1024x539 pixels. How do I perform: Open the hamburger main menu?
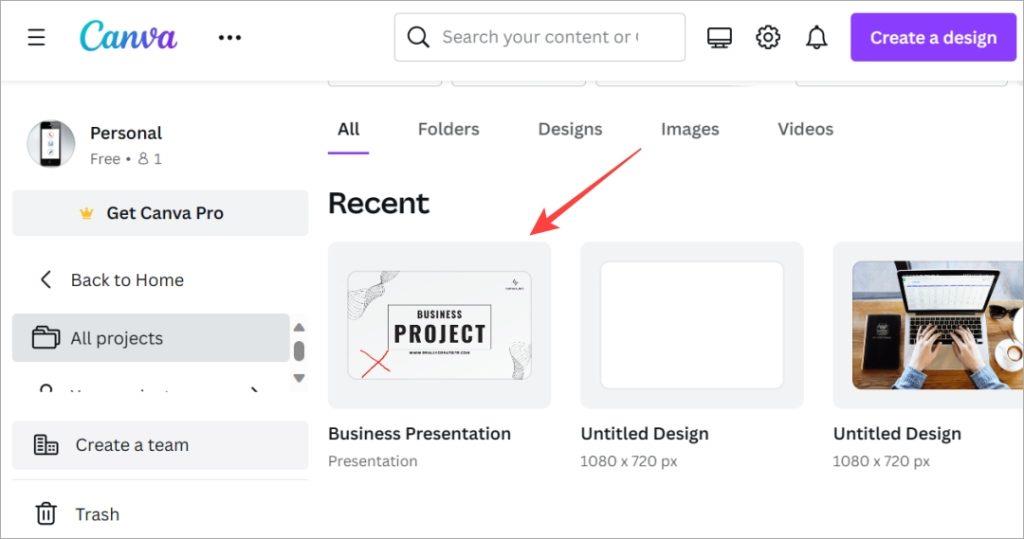coord(37,37)
